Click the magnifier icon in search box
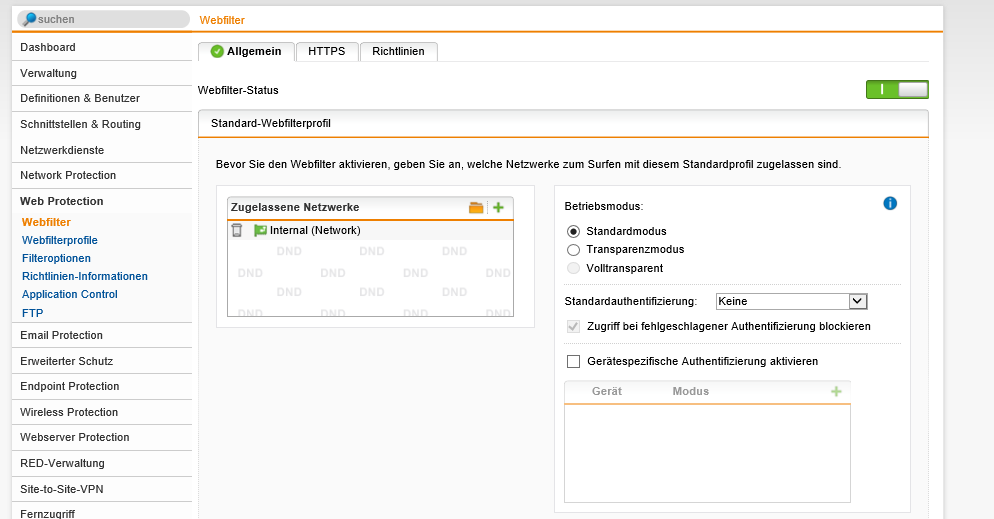The image size is (994, 519). click(x=29, y=19)
